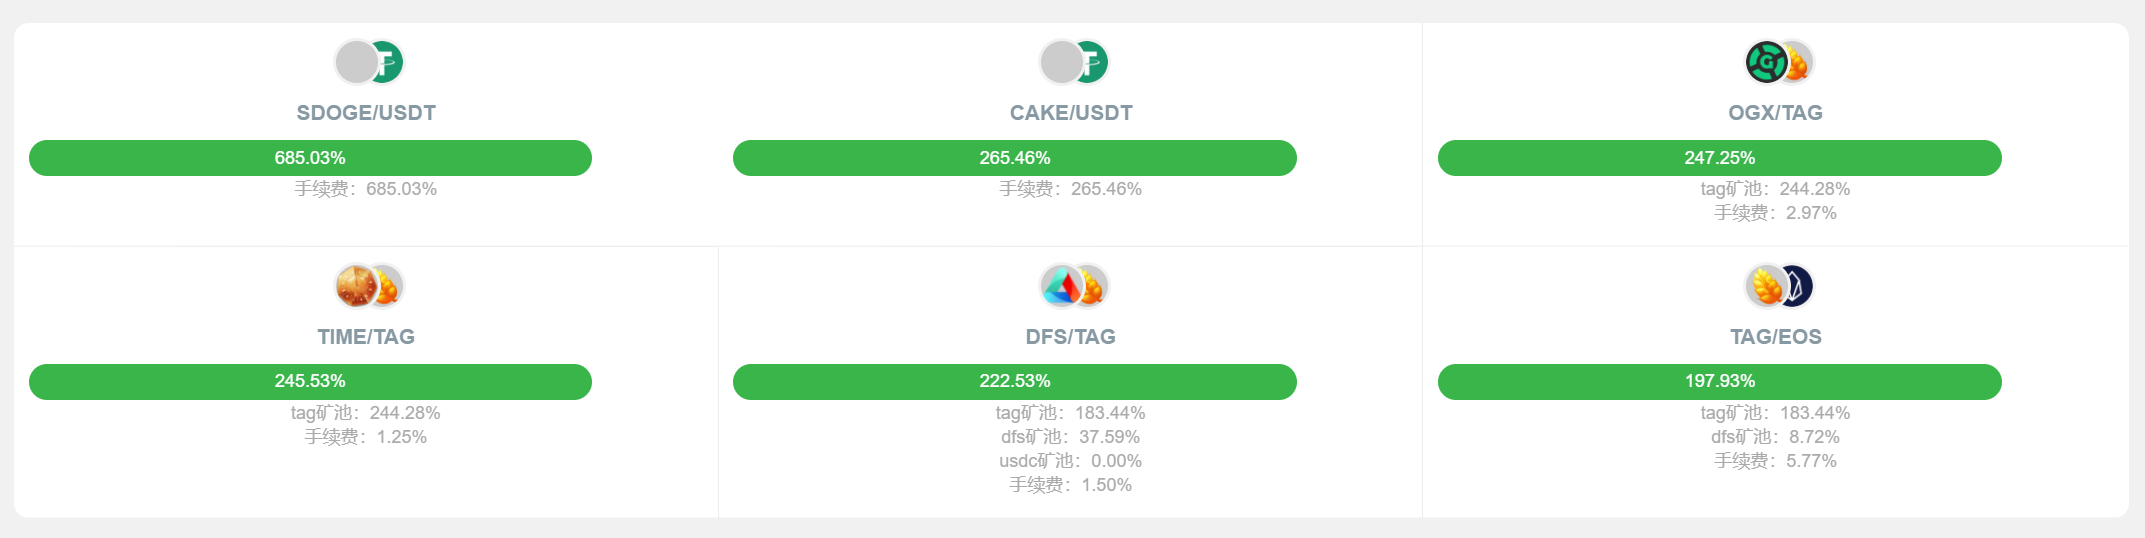Open the DFS/TAG pool title
Screen dimensions: 2145x538
1071,337
